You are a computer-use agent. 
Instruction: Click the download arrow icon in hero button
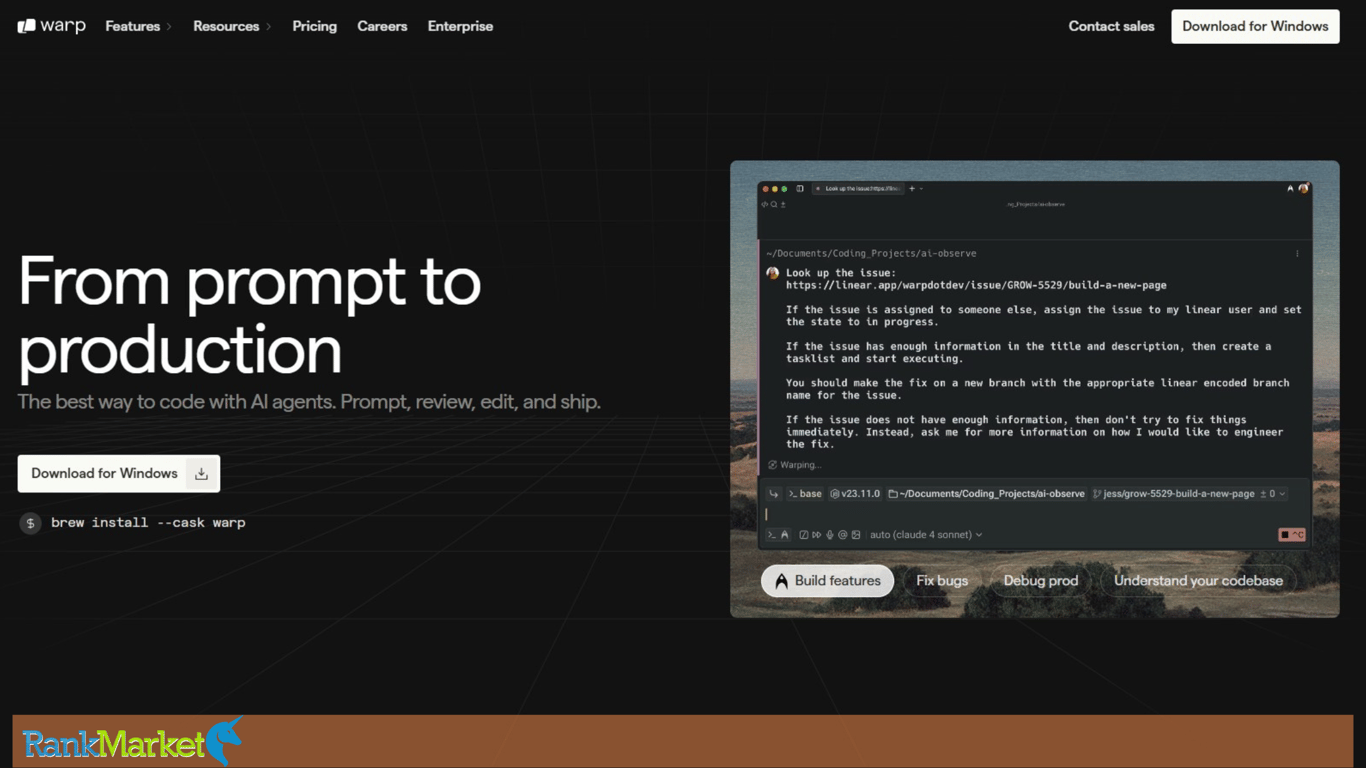(x=201, y=474)
